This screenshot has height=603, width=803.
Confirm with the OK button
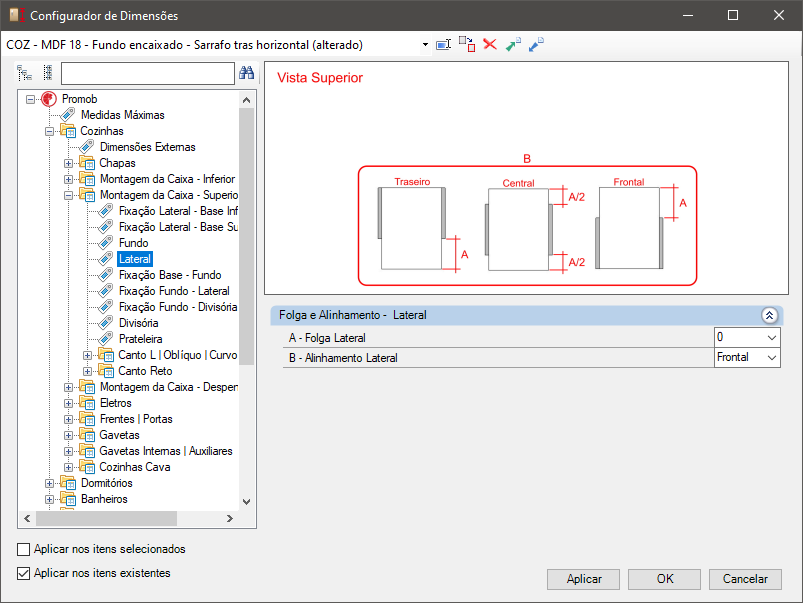point(664,579)
